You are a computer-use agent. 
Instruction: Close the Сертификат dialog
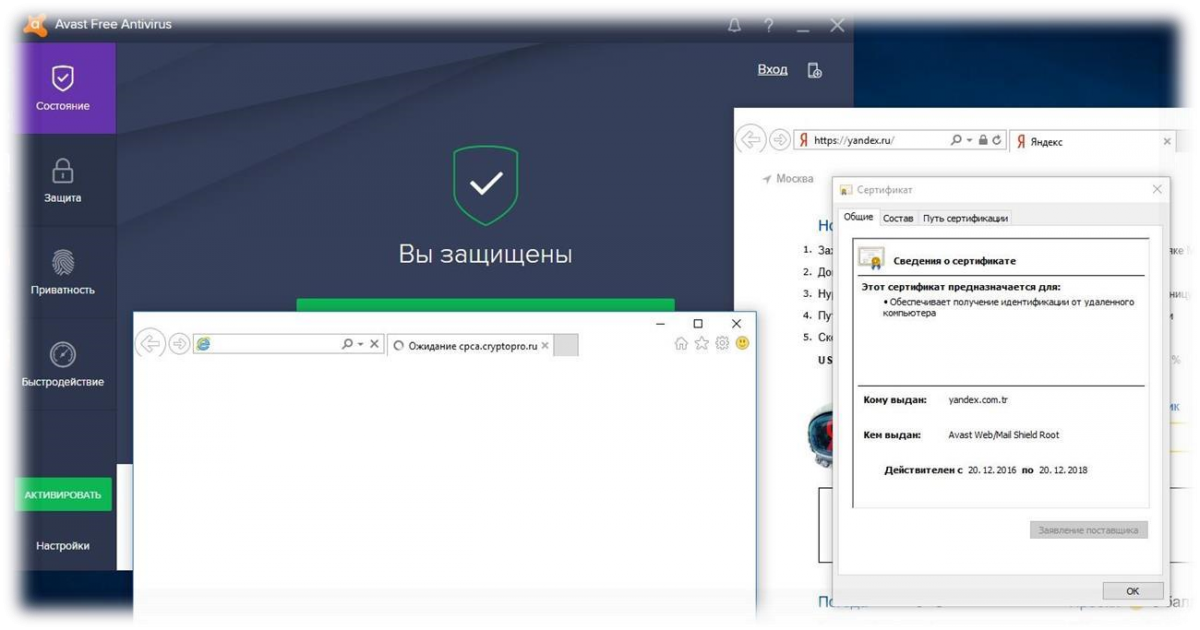coord(1157,189)
